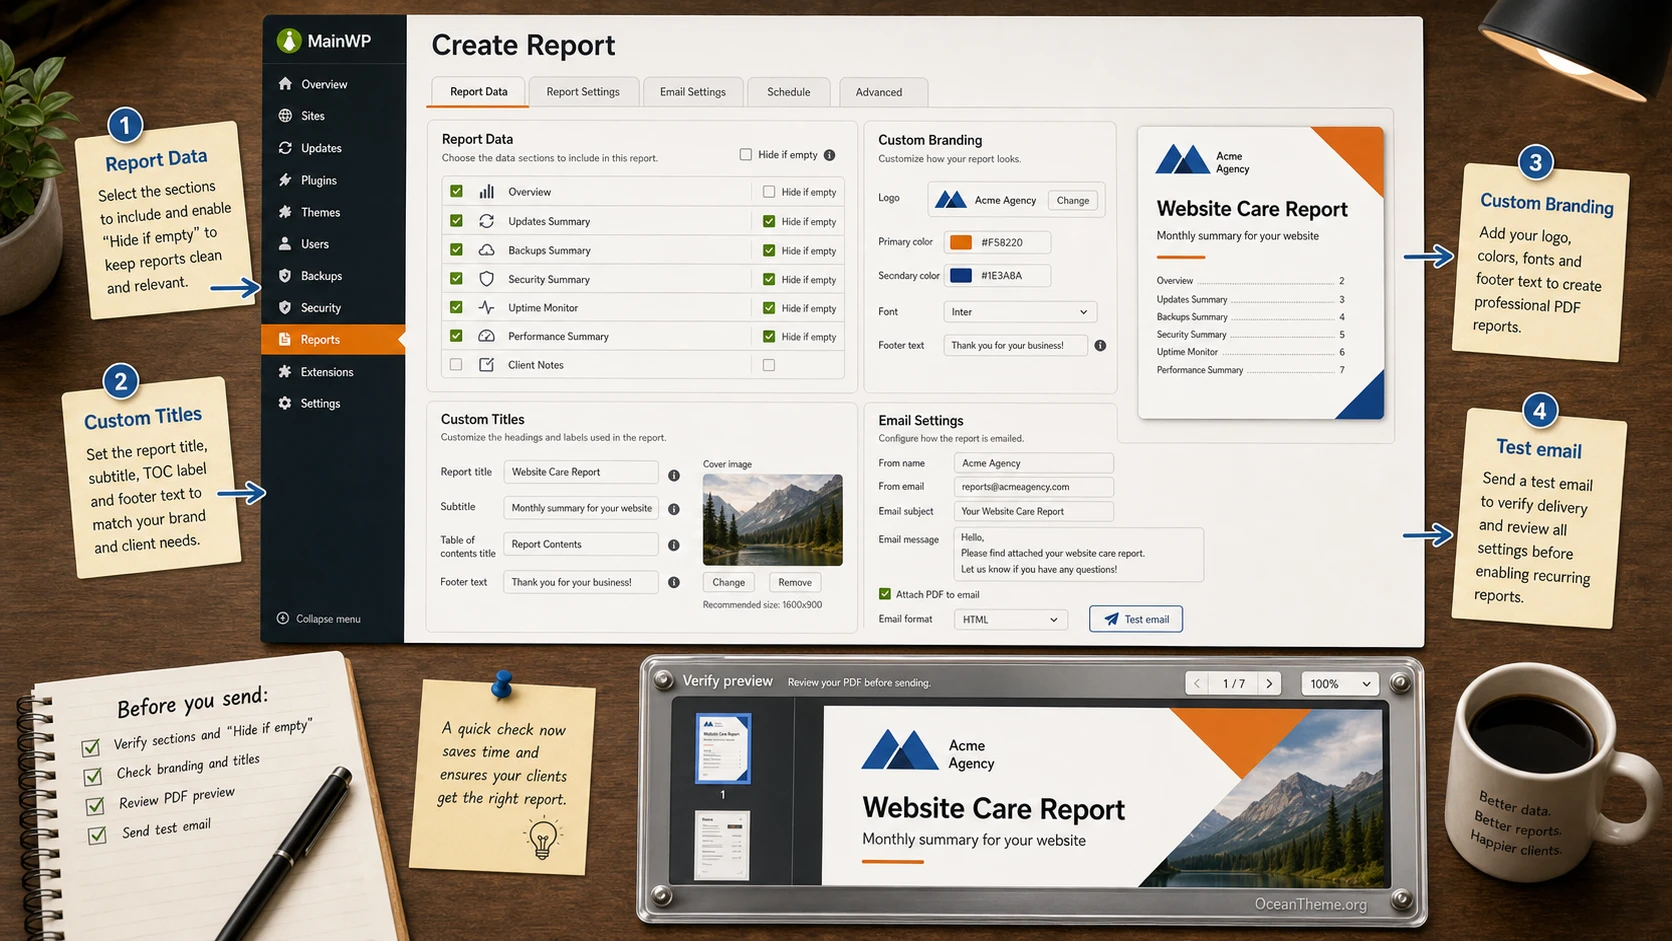The height and width of the screenshot is (941, 1672).
Task: Click the orange Primary color swatch
Action: click(961, 242)
